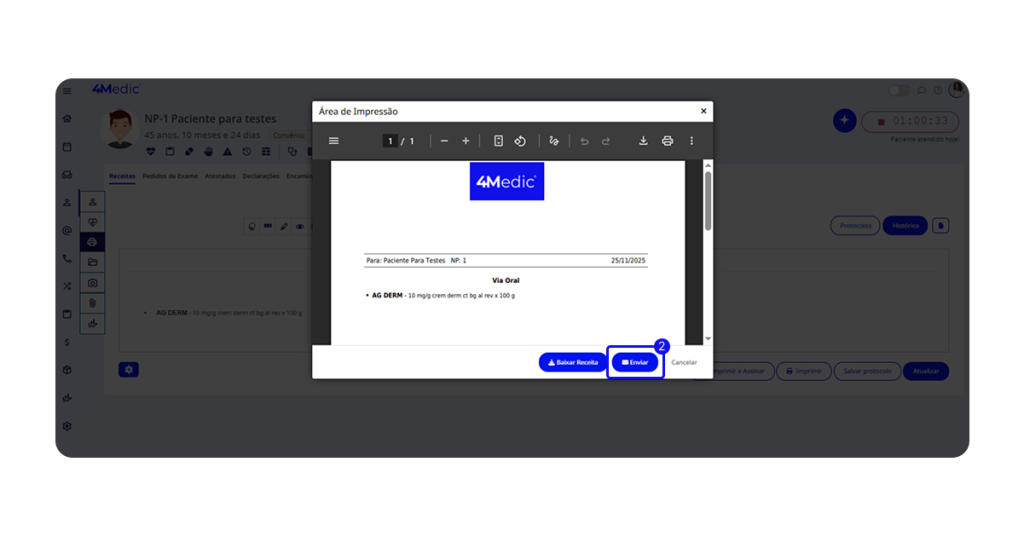The width and height of the screenshot is (1024, 537).
Task: Download the PDF from the viewer toolbar
Action: 644,141
